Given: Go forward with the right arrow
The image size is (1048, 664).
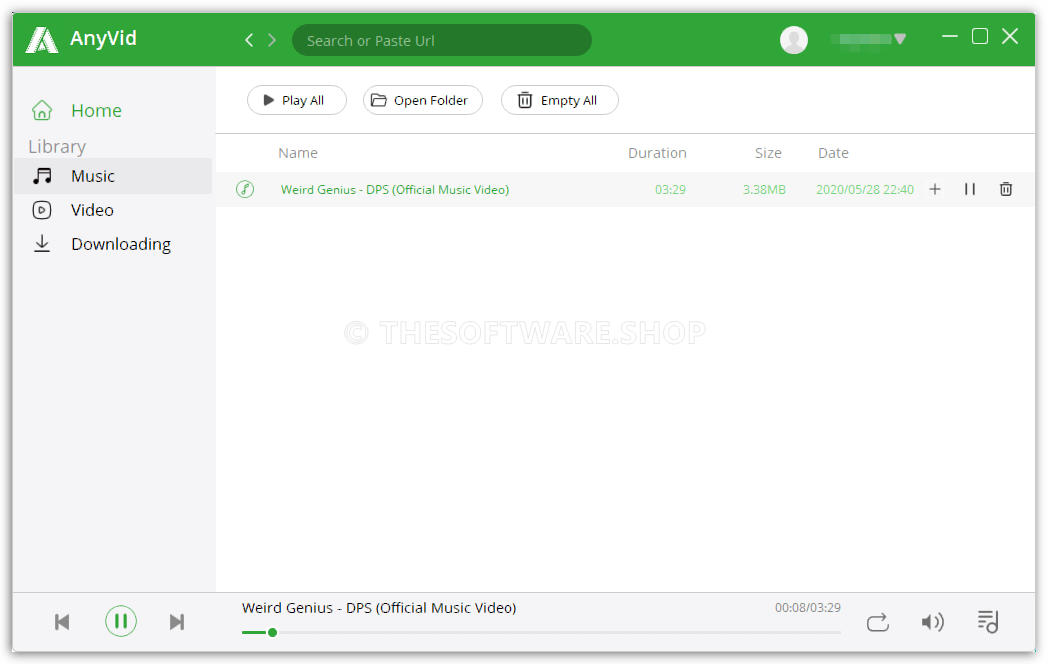Looking at the screenshot, I should [272, 40].
